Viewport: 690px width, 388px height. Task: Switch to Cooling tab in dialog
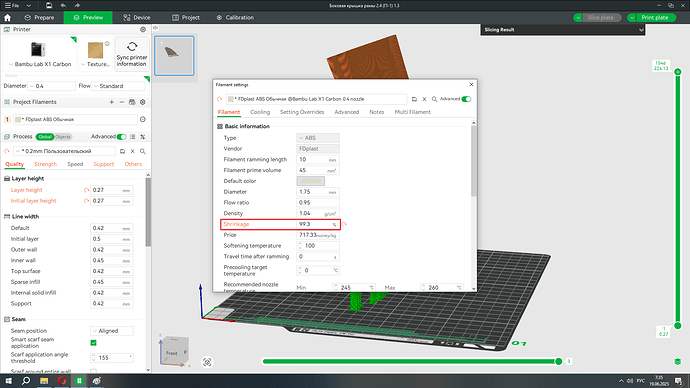tap(260, 112)
